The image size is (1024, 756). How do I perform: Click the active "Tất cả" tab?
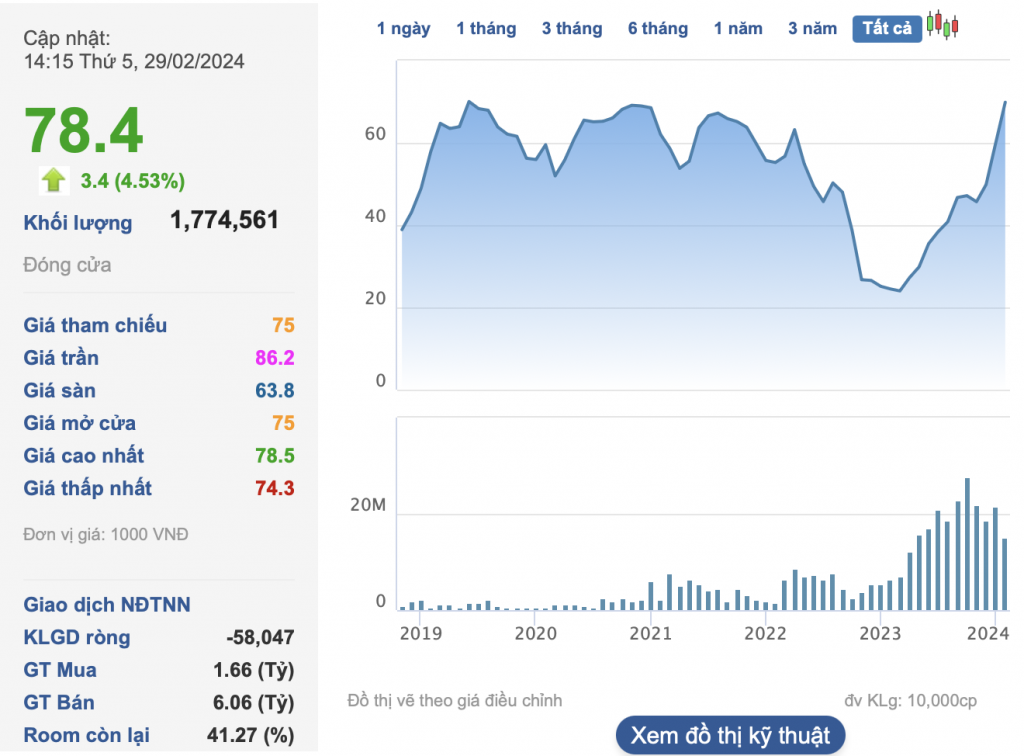point(887,28)
